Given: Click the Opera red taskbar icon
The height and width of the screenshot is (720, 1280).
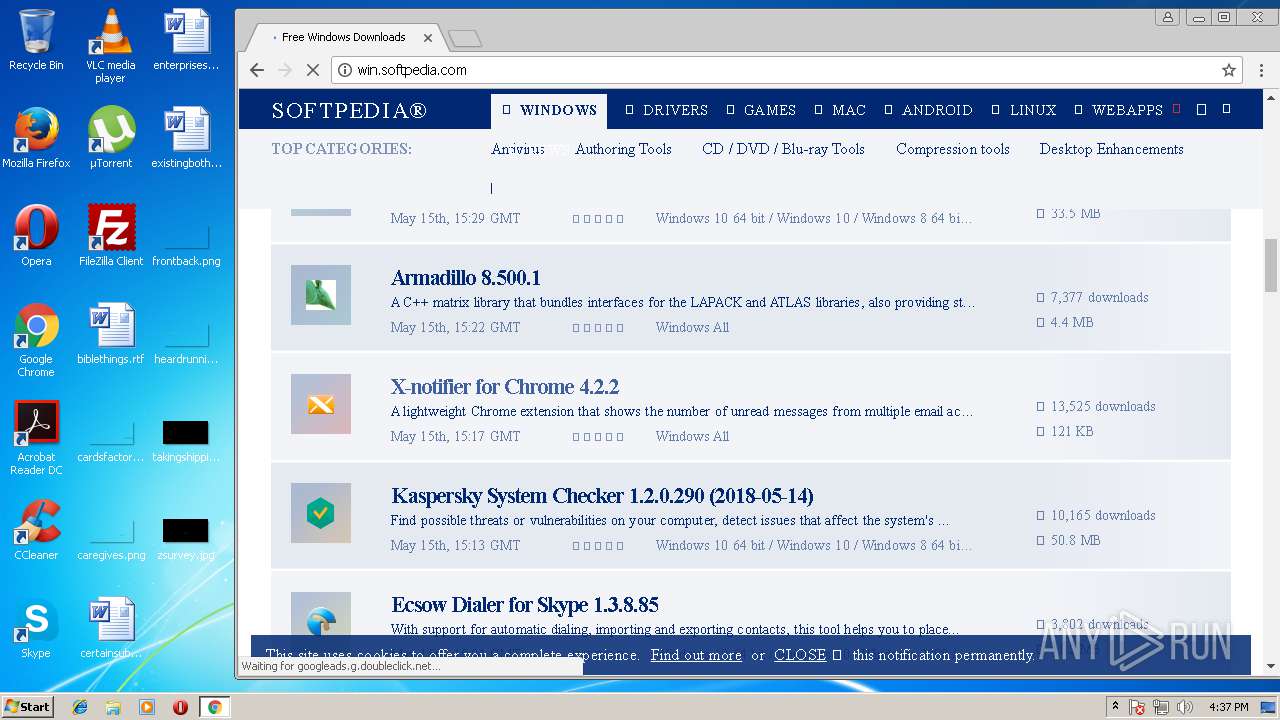Looking at the screenshot, I should pyautogui.click(x=180, y=707).
